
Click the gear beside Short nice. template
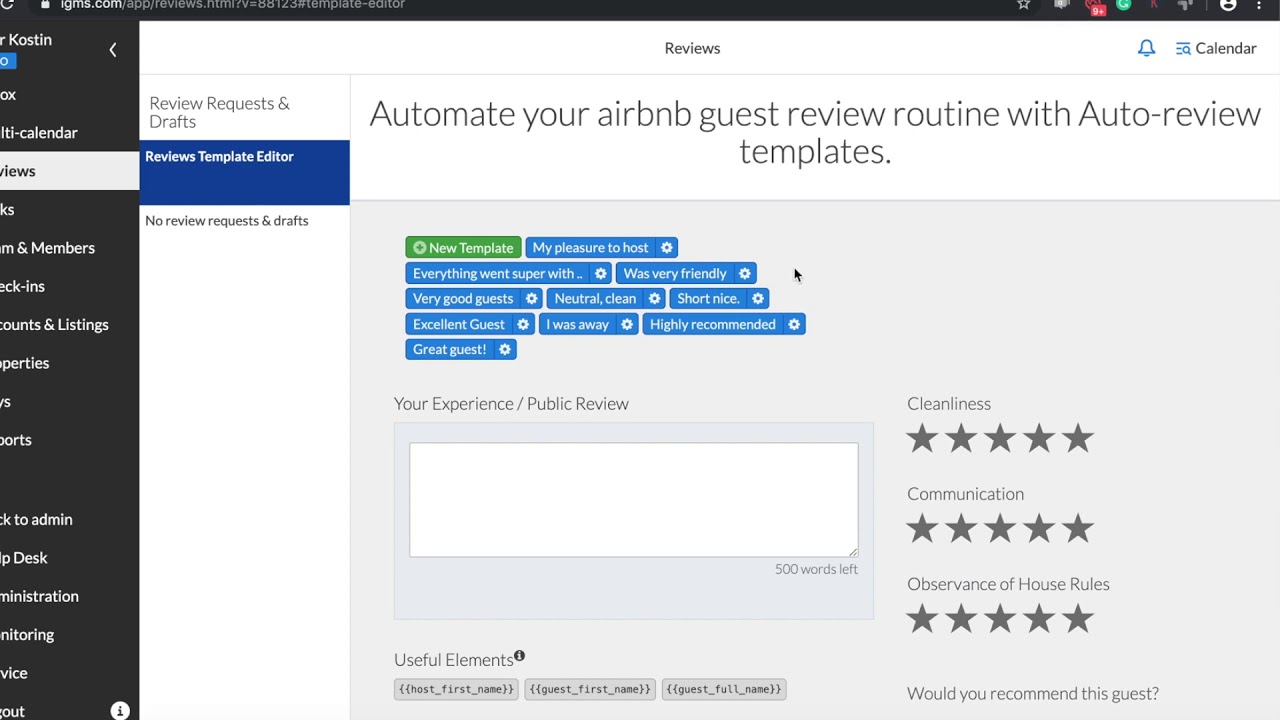click(x=758, y=299)
